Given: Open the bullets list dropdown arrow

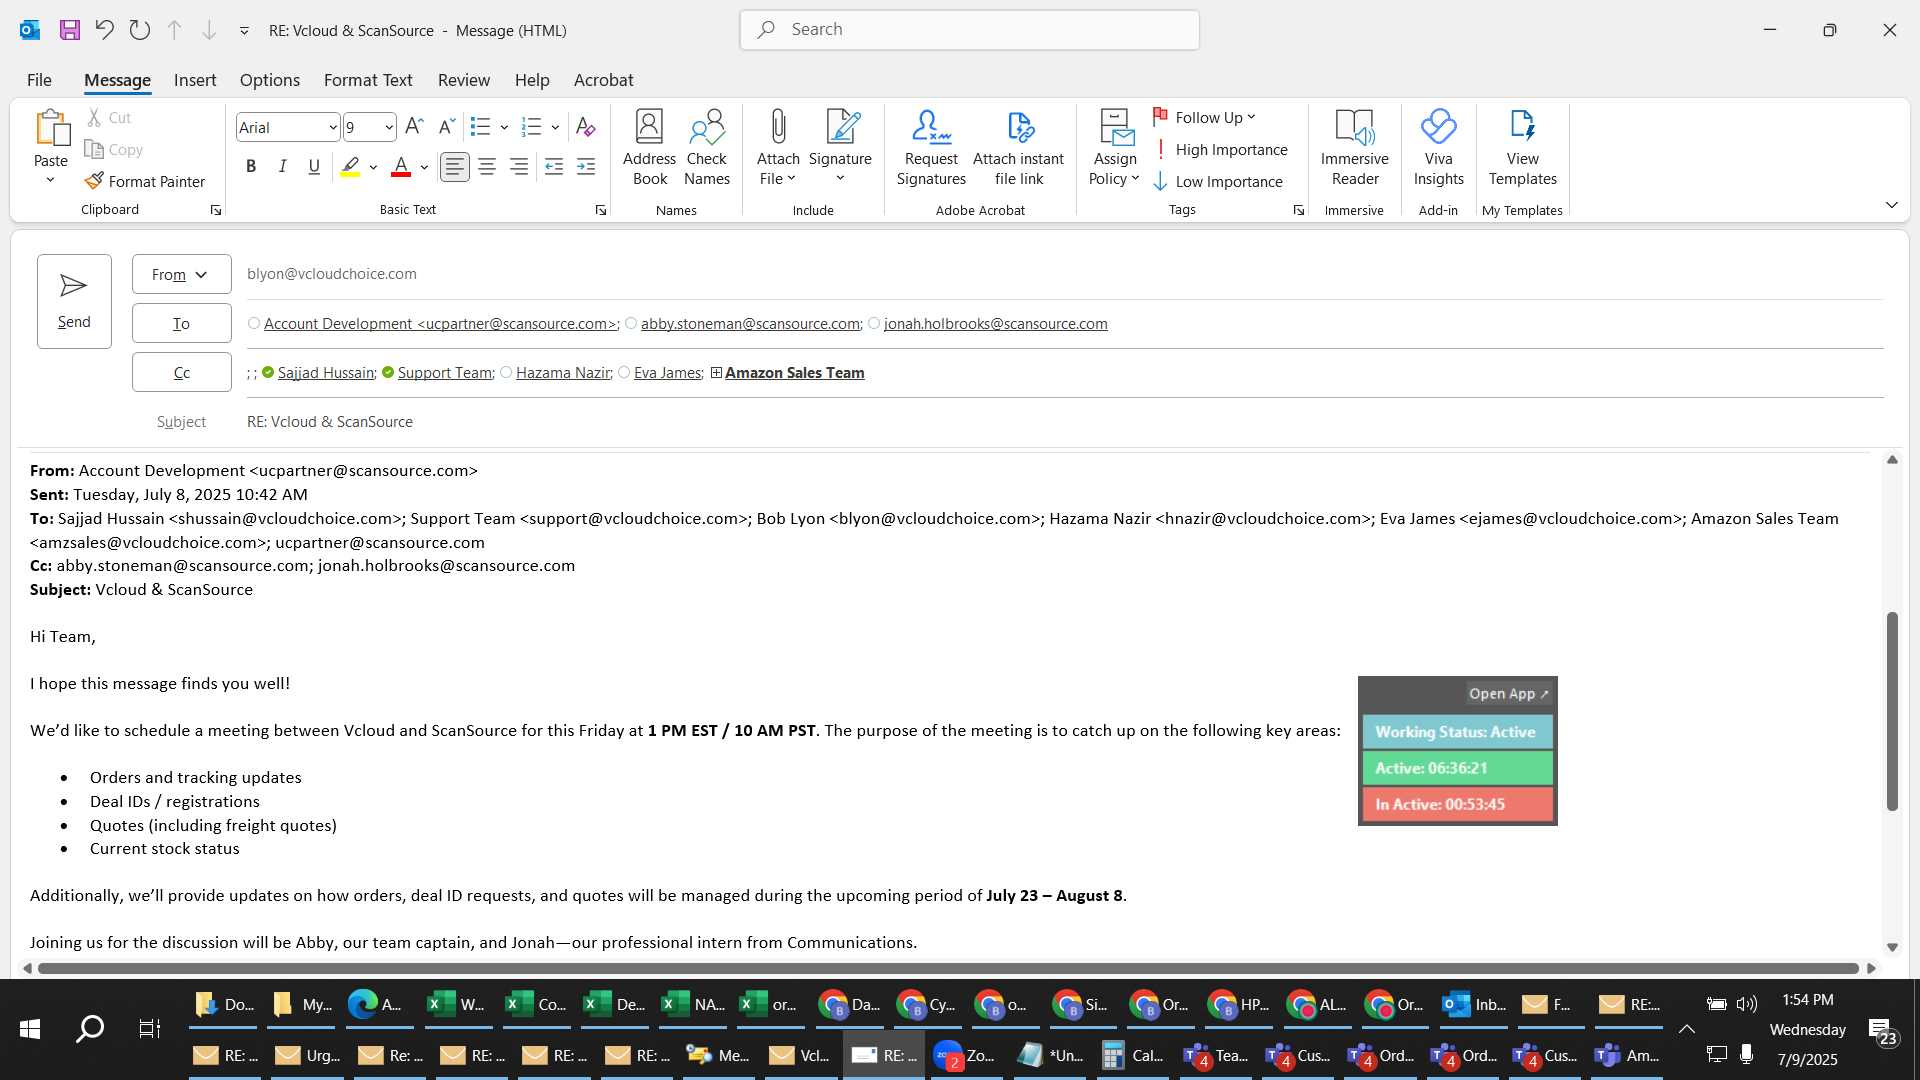Looking at the screenshot, I should tap(504, 128).
